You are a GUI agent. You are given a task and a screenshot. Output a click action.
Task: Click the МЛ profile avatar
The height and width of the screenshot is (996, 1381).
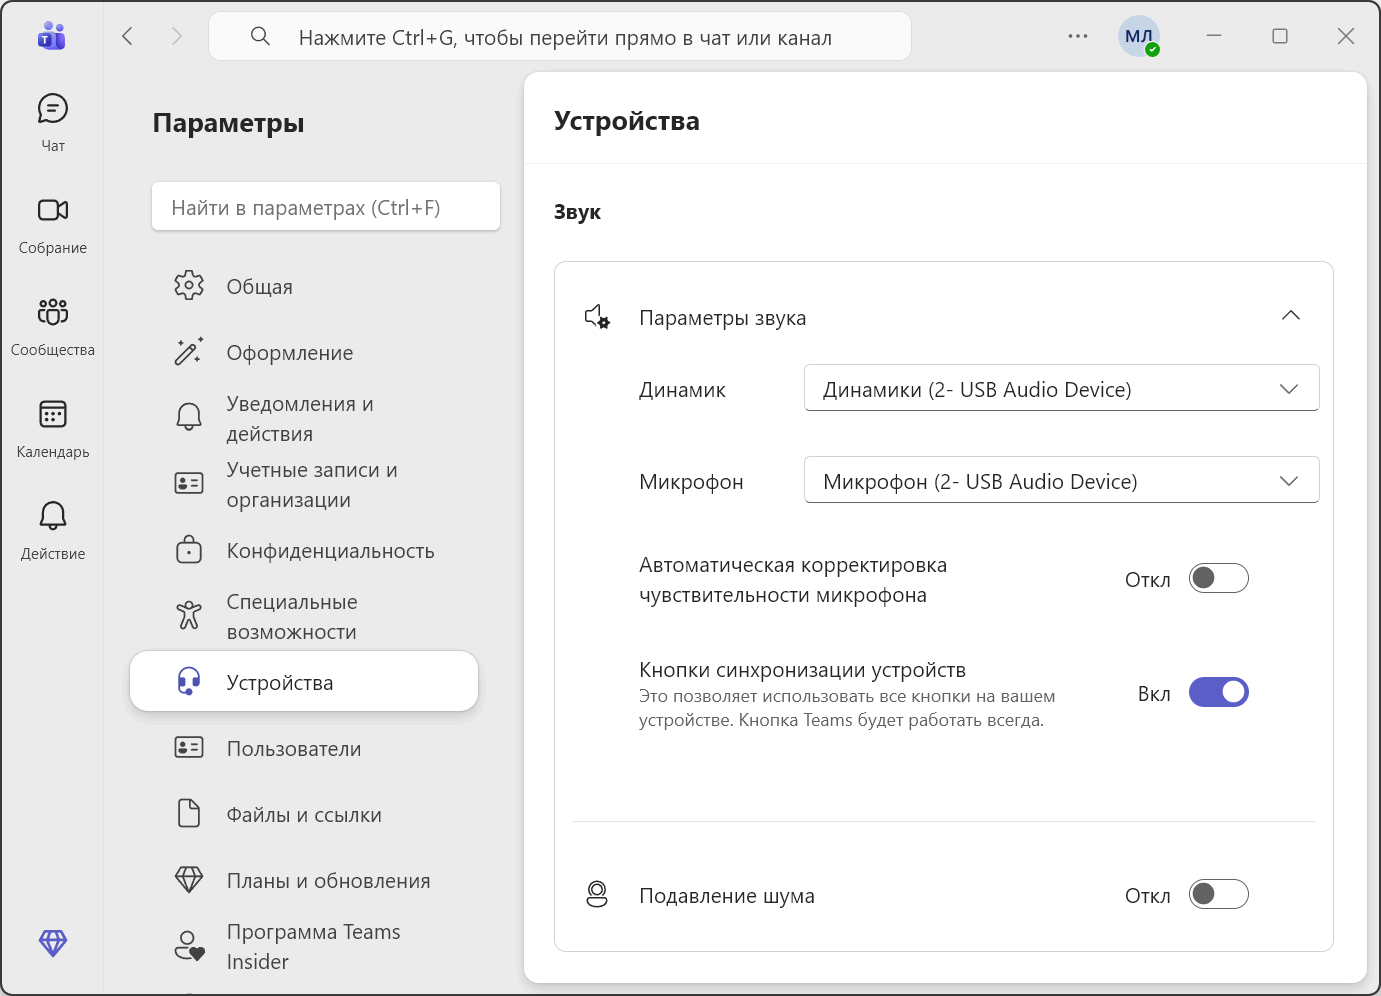[x=1138, y=37]
